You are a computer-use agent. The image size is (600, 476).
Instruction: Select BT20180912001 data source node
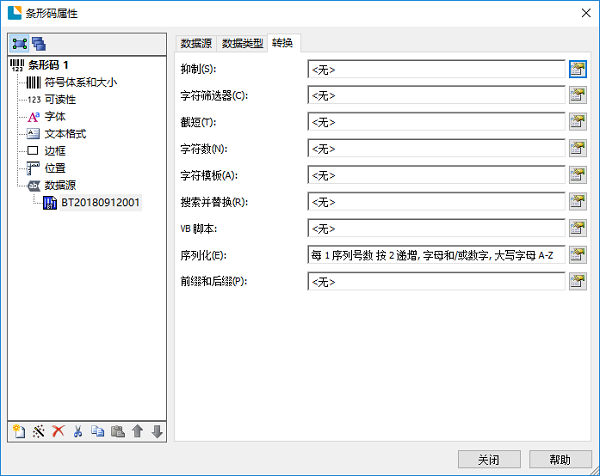100,202
